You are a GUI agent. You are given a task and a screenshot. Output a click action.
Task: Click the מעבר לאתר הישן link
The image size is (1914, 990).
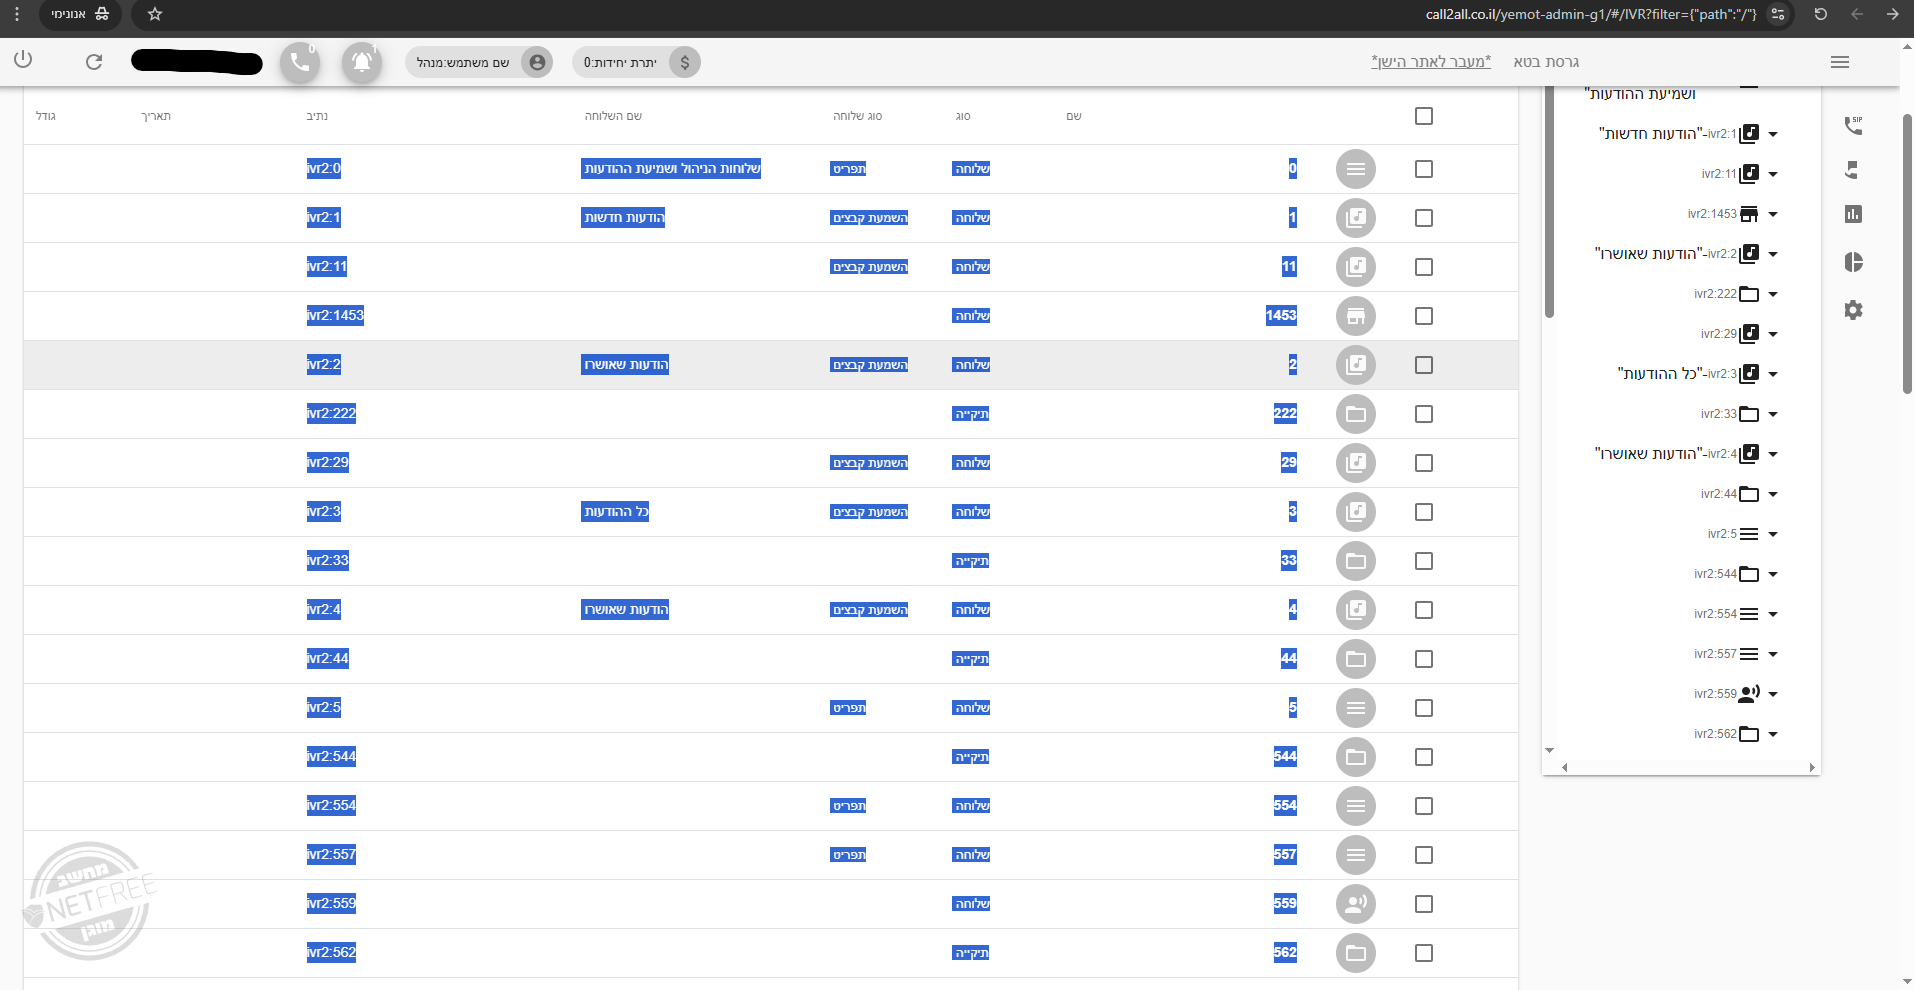[1430, 62]
